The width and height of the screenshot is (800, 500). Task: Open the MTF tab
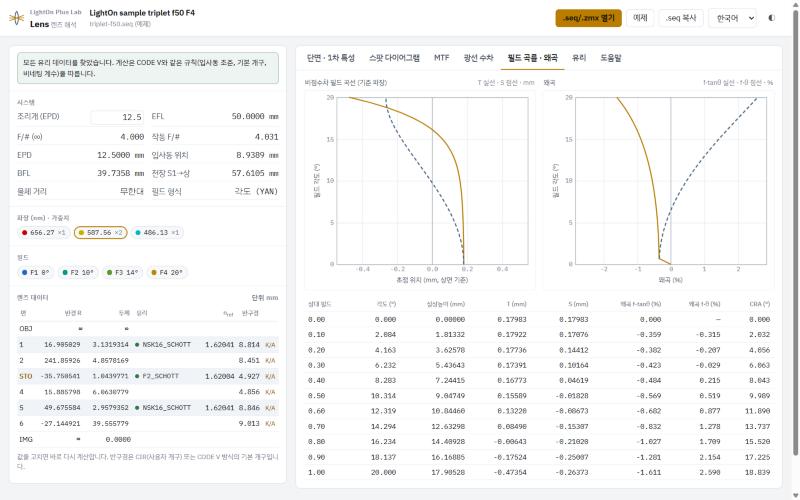(441, 58)
